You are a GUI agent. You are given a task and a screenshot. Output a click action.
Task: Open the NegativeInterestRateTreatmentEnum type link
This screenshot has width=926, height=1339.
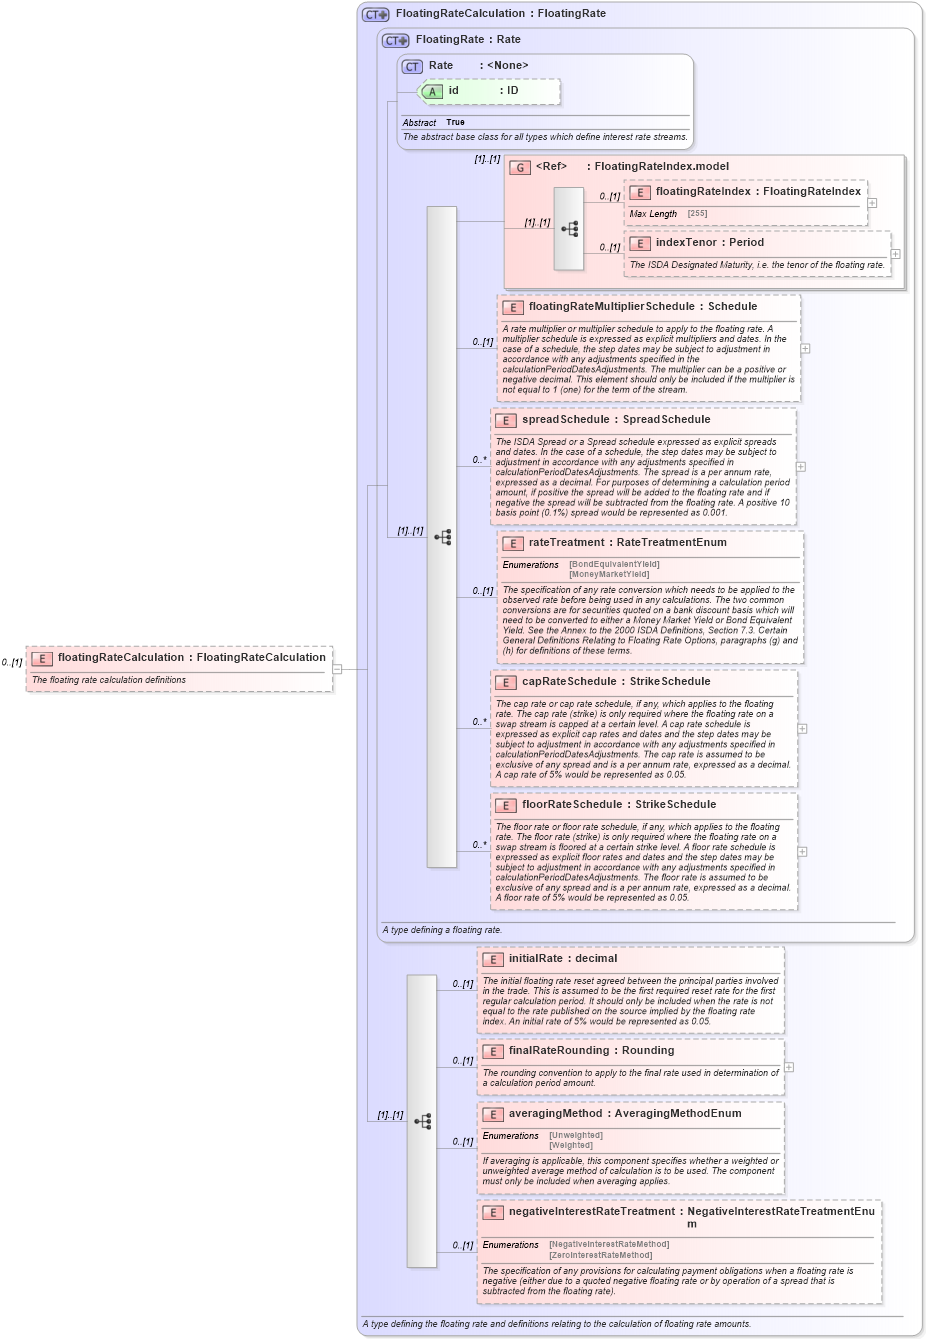pos(781,1218)
